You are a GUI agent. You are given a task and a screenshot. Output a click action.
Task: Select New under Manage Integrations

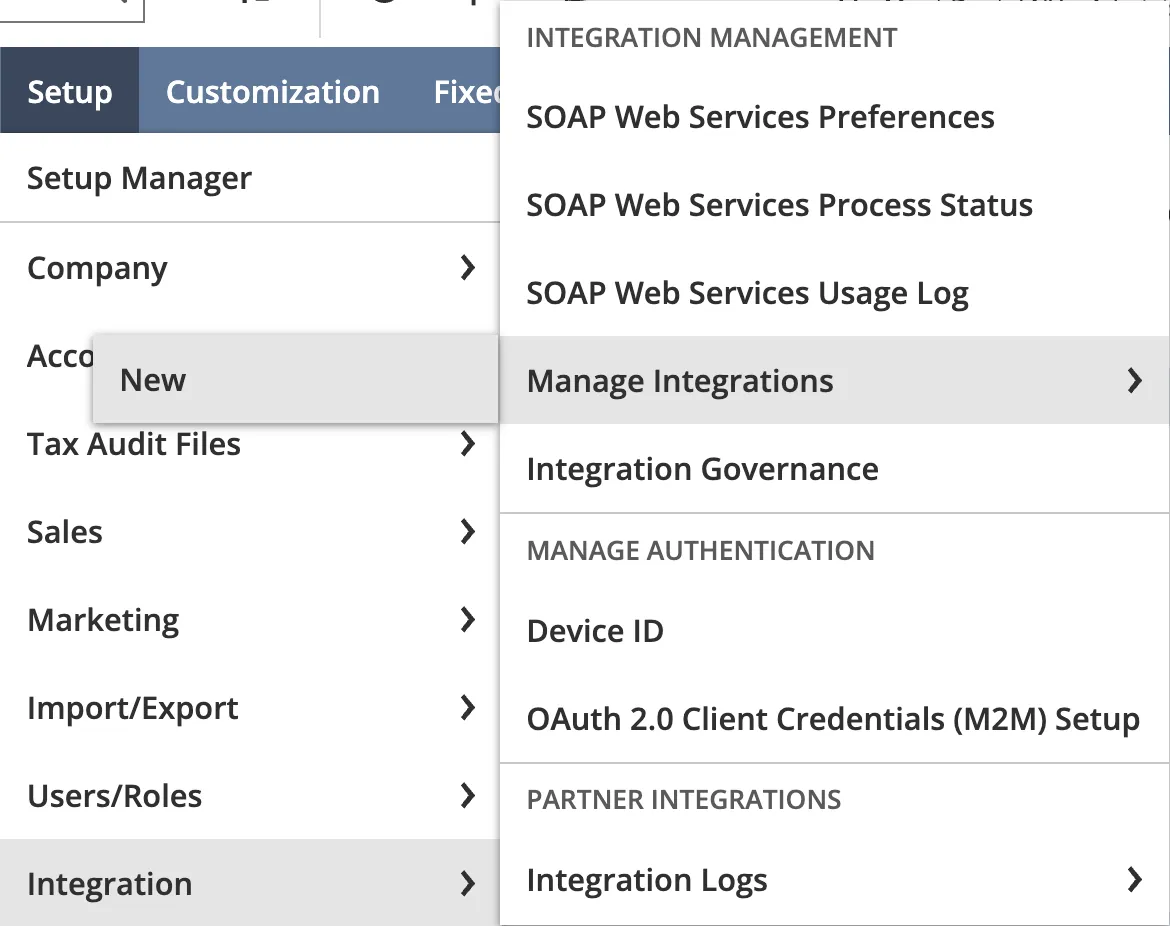(295, 379)
